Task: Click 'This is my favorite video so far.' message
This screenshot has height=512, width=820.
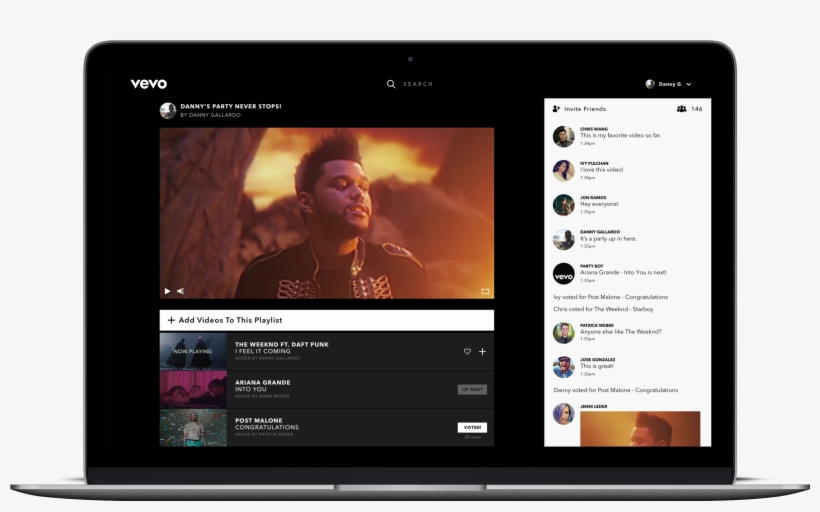Action: (x=620, y=135)
